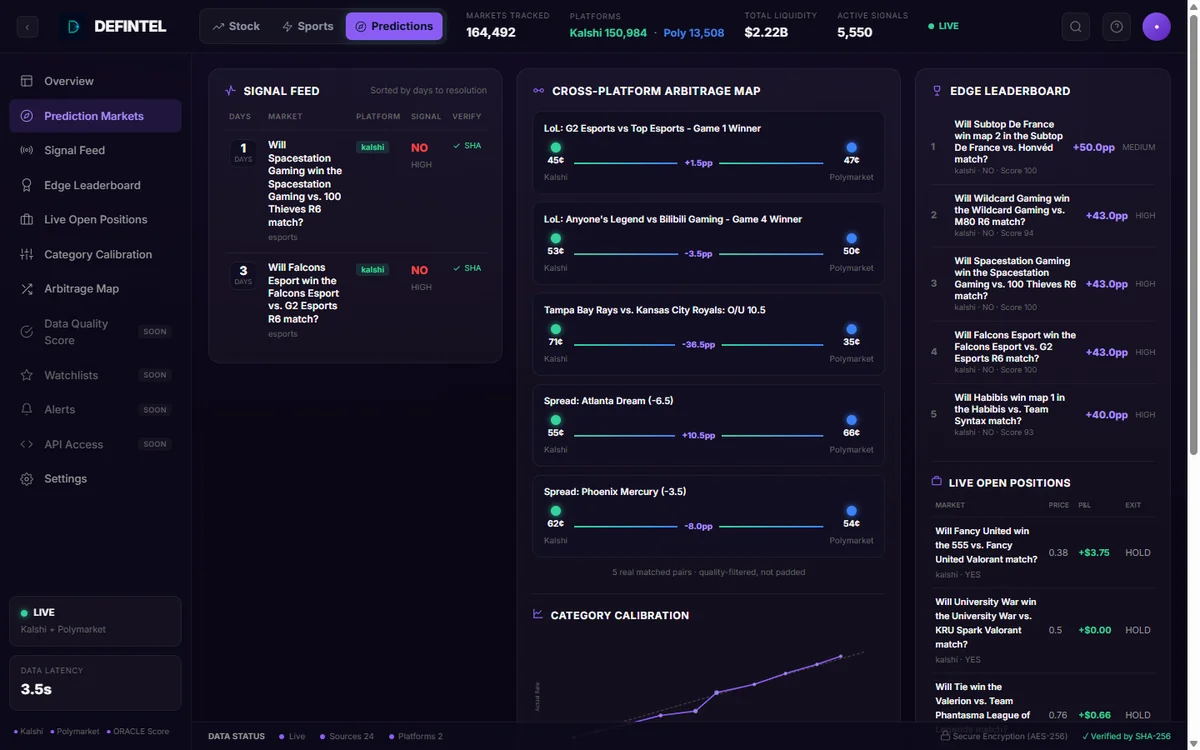Screen dimensions: 1200x750
Task: Click the Verified by SHA-256 footer label
Action: click(x=1126, y=736)
